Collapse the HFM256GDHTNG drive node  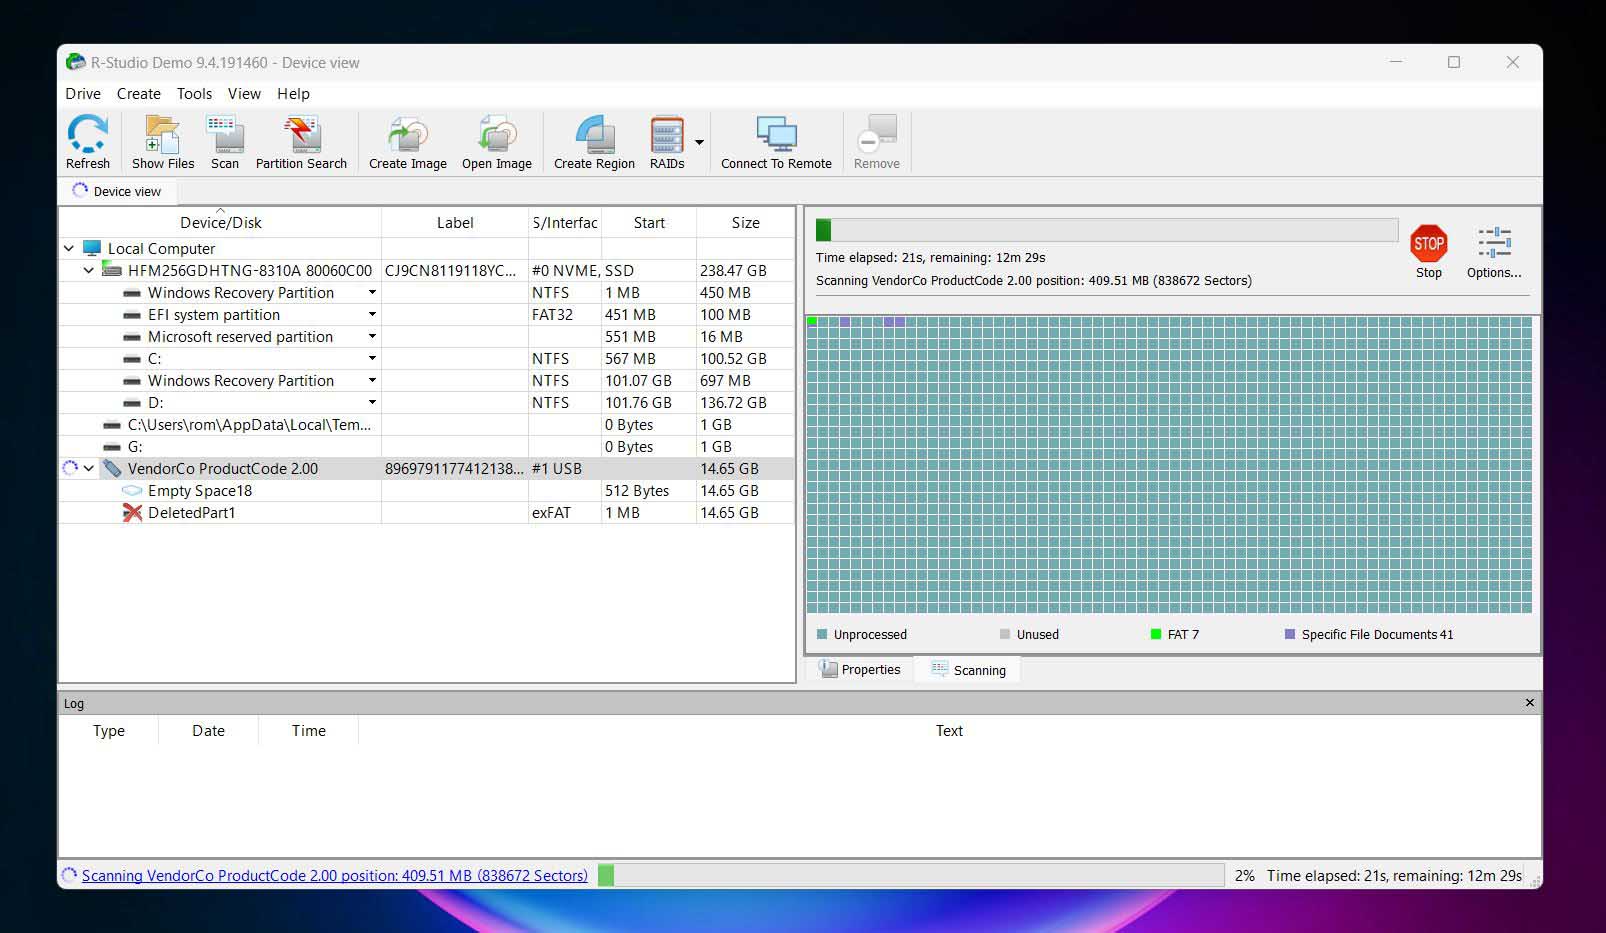pos(88,270)
